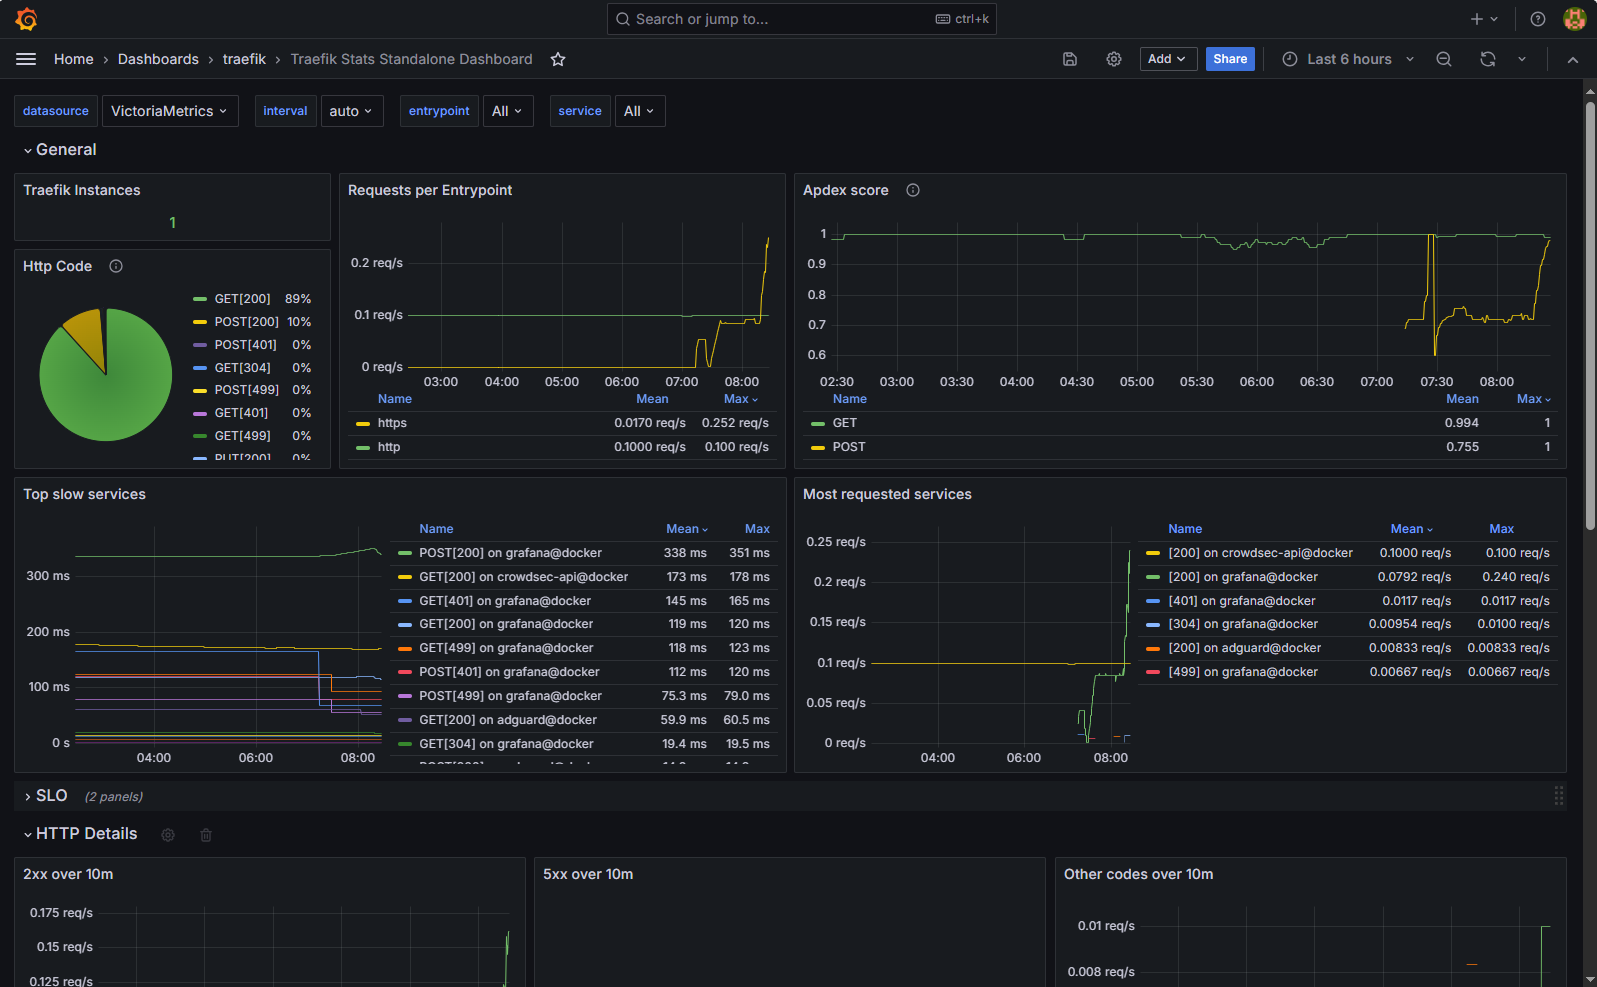Open the 2xx over 10m panel title

pyautogui.click(x=68, y=874)
